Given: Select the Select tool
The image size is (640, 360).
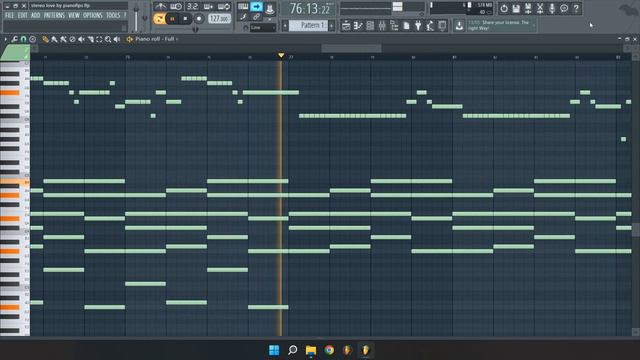Looking at the screenshot, I should coord(99,39).
